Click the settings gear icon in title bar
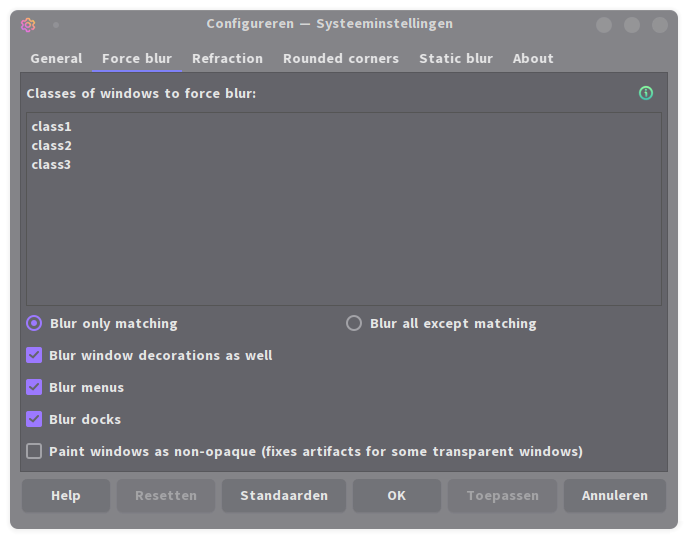 (28, 24)
